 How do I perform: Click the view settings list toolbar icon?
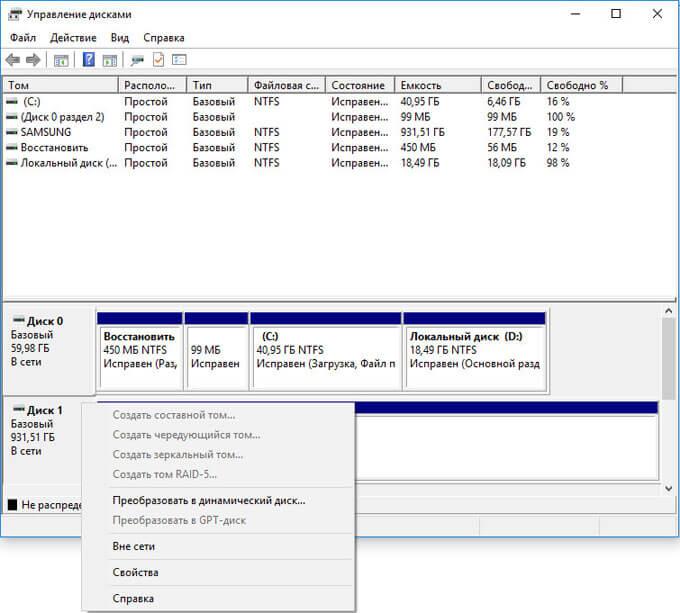pyautogui.click(x=179, y=60)
